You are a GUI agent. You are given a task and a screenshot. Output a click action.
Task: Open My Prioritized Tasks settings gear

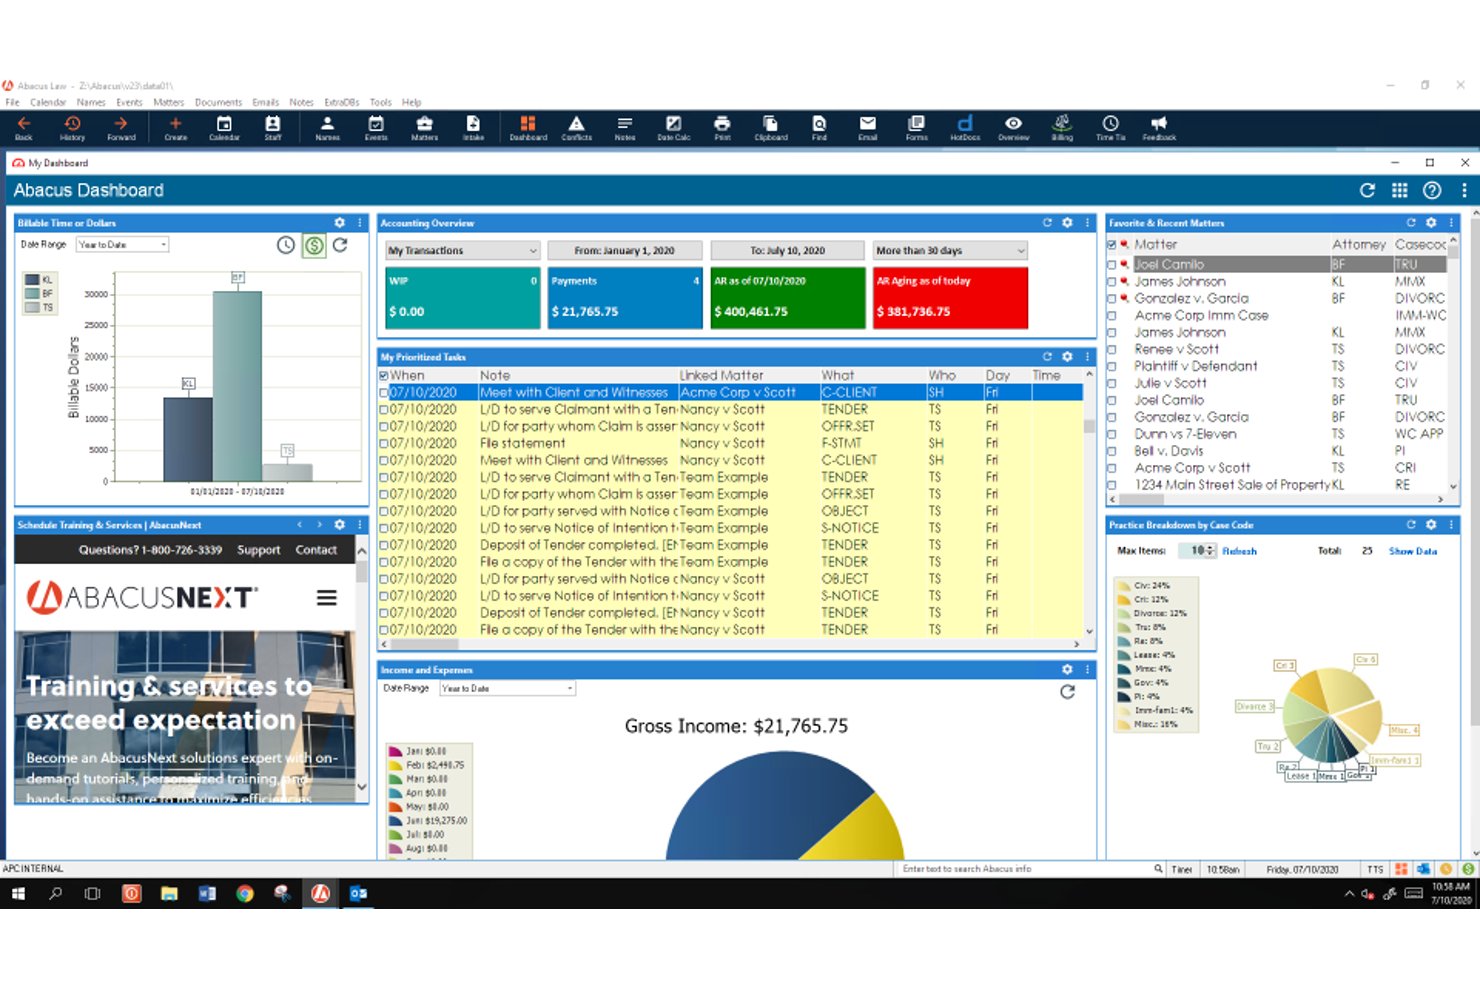tap(1067, 357)
